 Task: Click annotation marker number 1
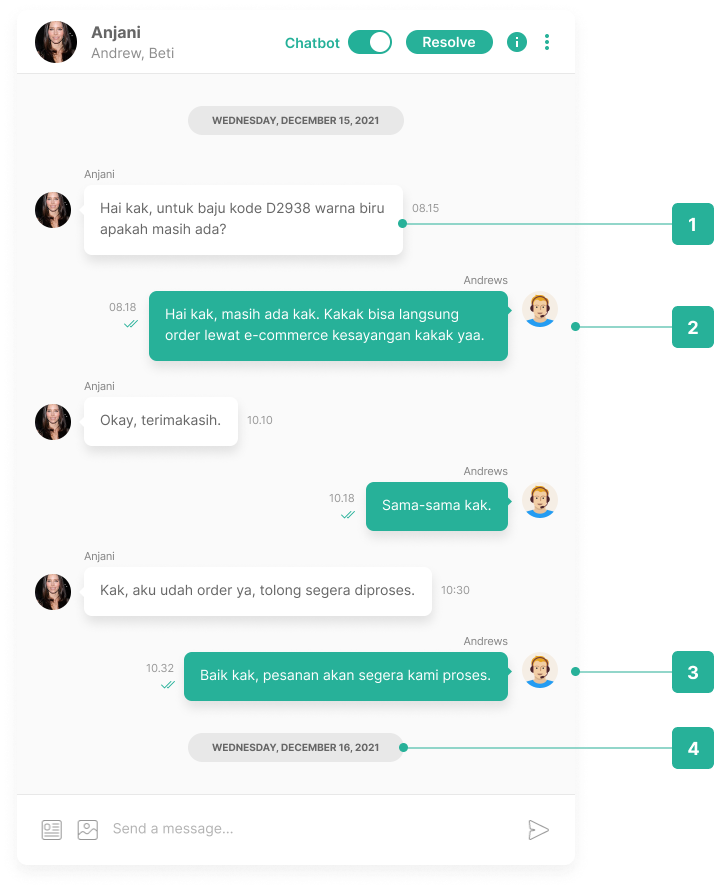[x=692, y=225]
